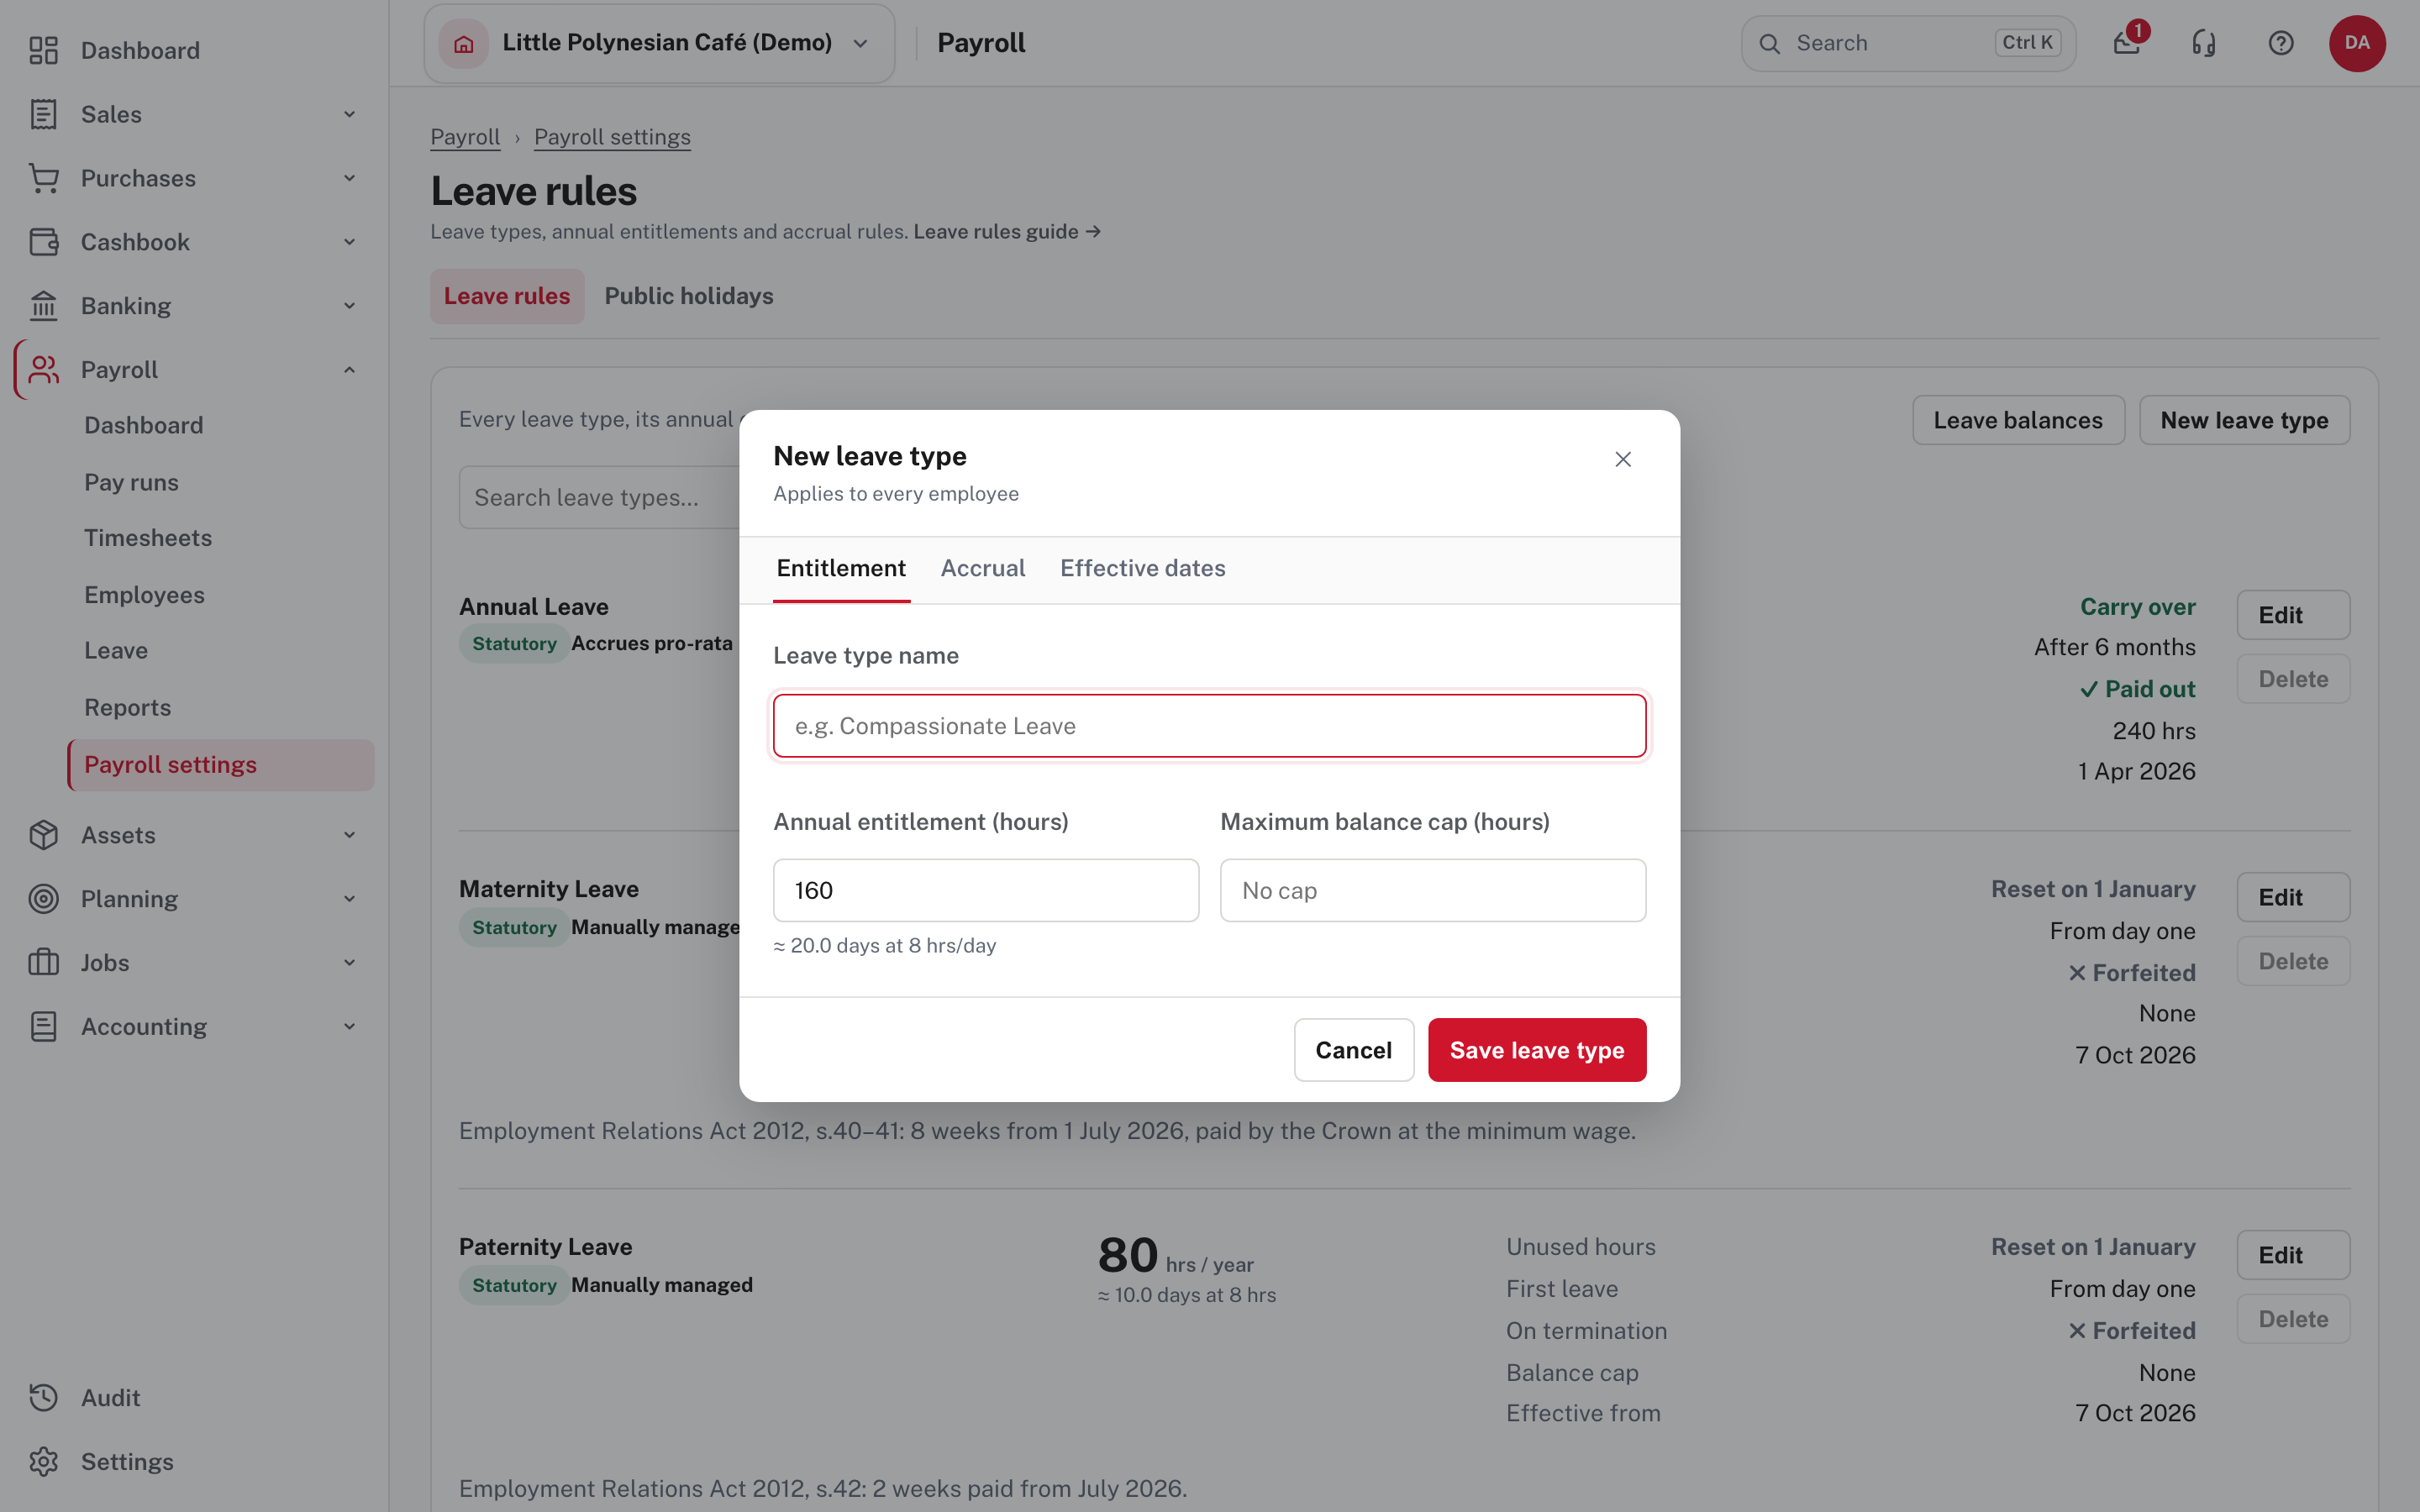Image resolution: width=2420 pixels, height=1512 pixels.
Task: Open the company selector dropdown chevron
Action: coord(860,43)
